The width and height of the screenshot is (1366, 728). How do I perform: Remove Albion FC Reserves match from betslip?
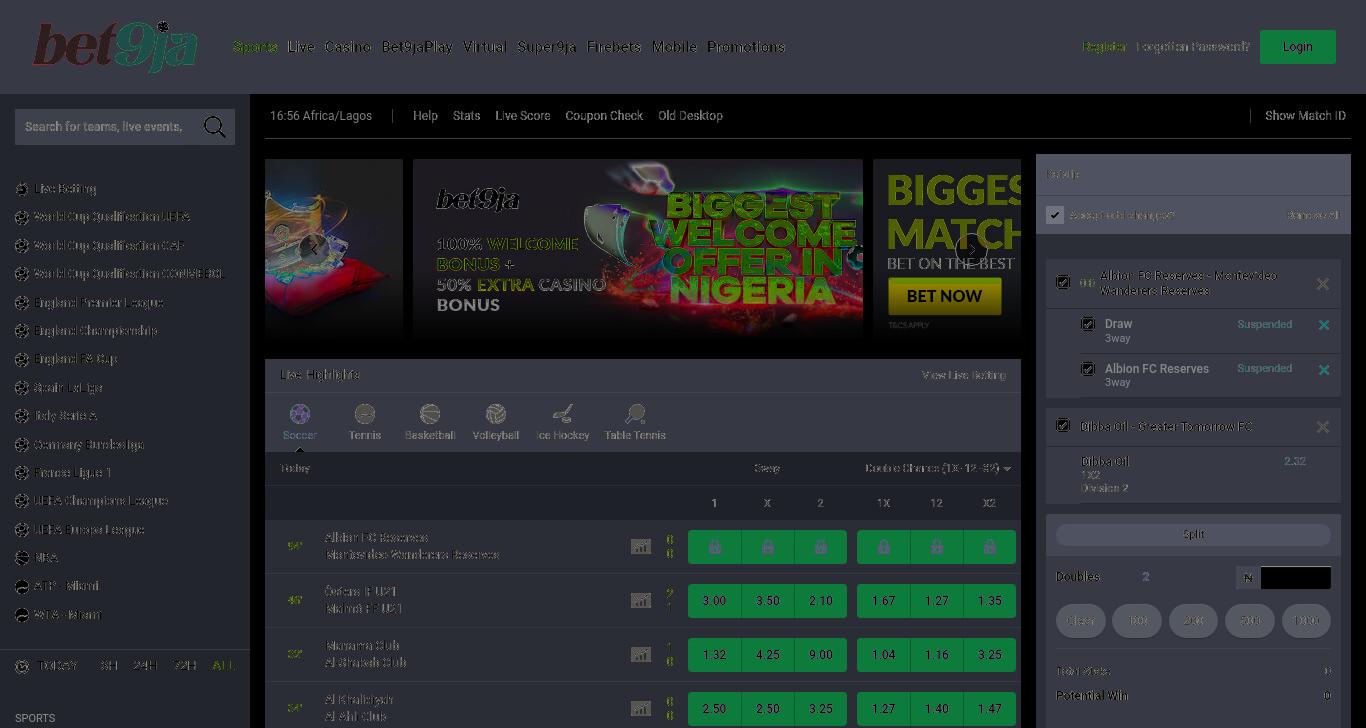coord(1323,284)
